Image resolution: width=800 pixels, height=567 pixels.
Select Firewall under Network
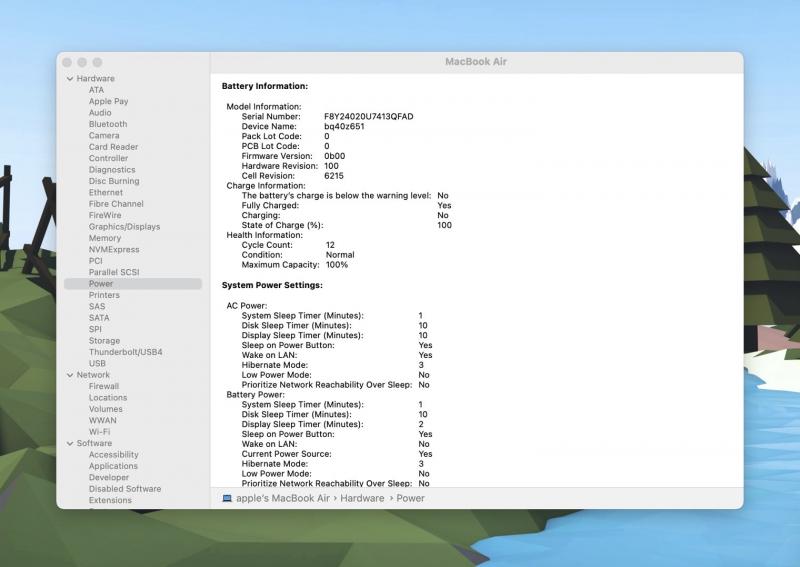coord(104,386)
